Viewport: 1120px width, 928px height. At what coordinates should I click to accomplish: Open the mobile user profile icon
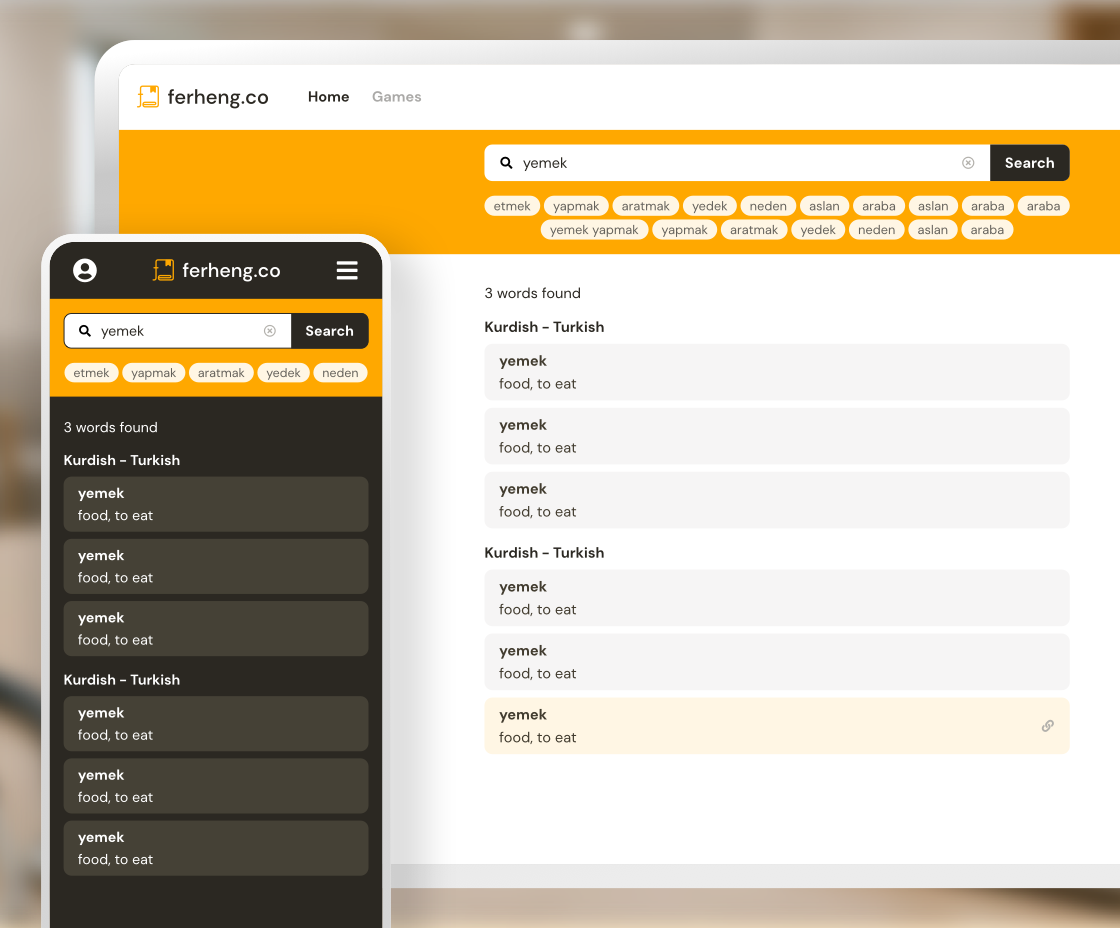coord(85,270)
